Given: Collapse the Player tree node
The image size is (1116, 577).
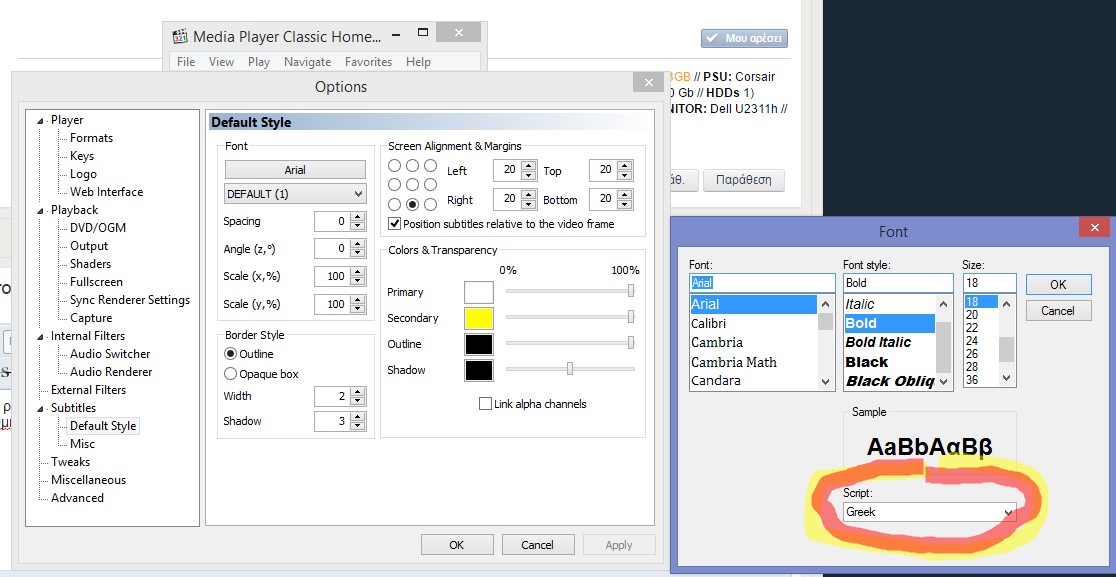Looking at the screenshot, I should coord(41,121).
